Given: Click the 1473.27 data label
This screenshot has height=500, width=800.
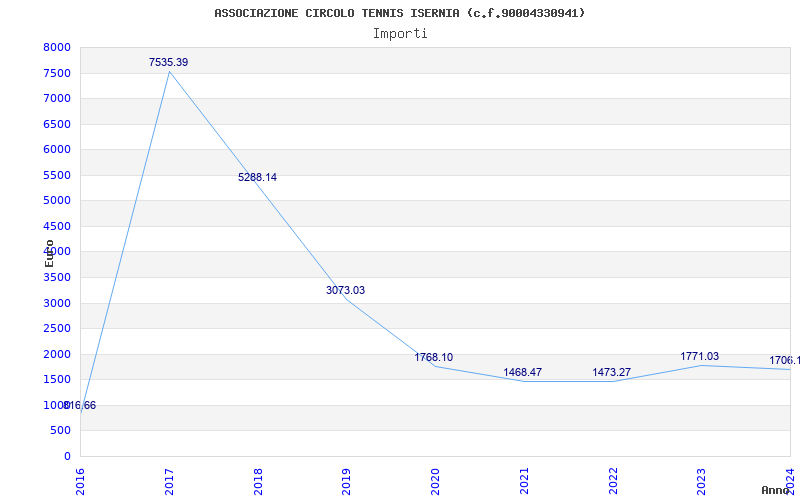Looking at the screenshot, I should pos(611,372).
